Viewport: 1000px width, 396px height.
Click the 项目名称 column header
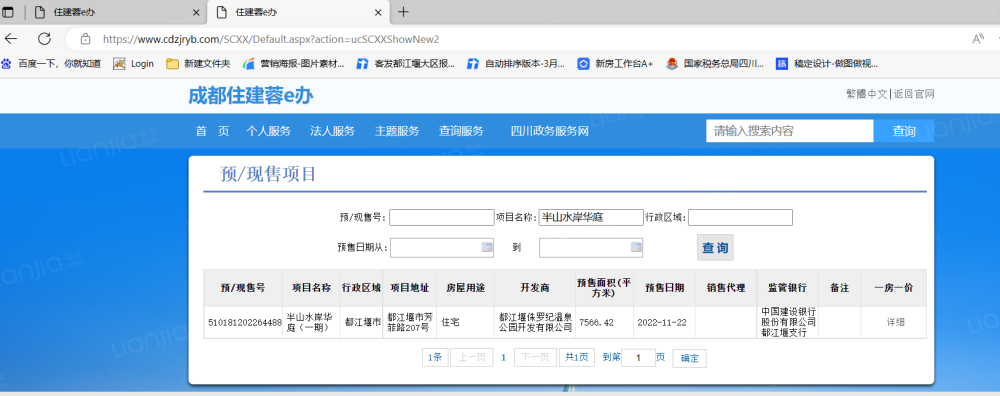click(311, 288)
